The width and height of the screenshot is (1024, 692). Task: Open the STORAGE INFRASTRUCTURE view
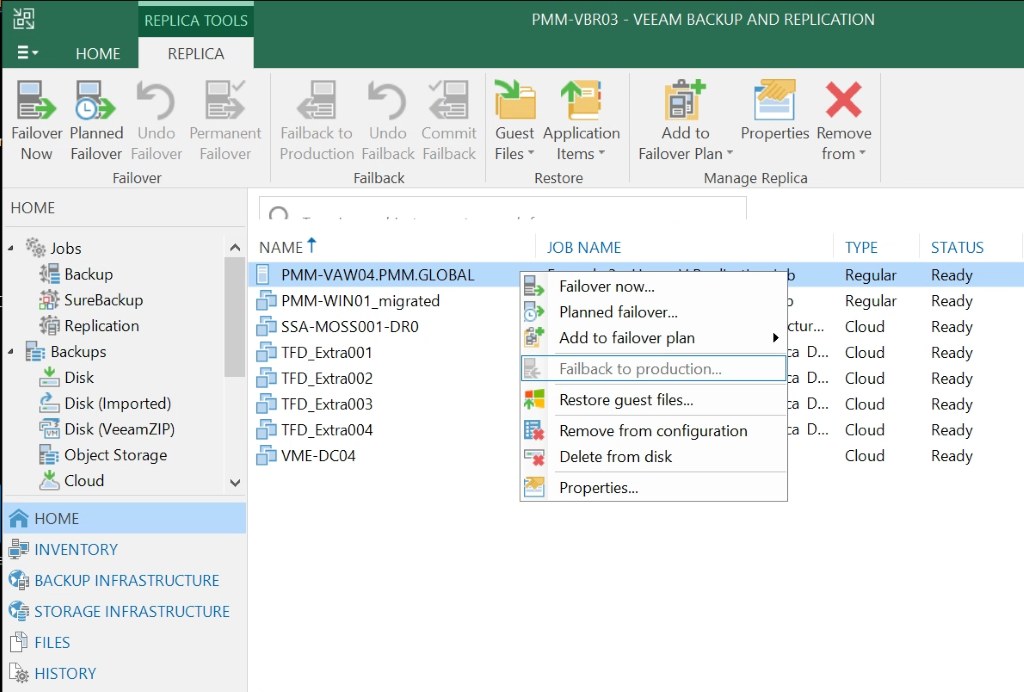125,612
